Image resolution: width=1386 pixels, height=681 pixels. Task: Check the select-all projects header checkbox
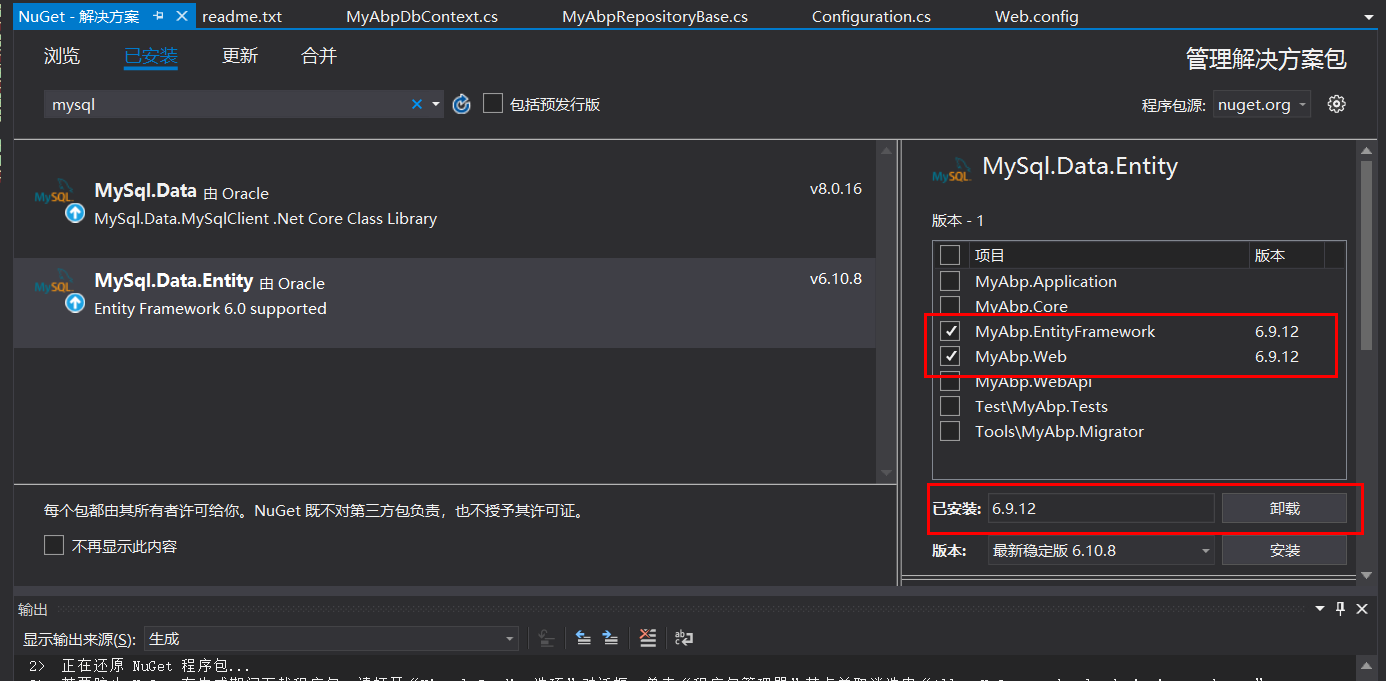(950, 256)
